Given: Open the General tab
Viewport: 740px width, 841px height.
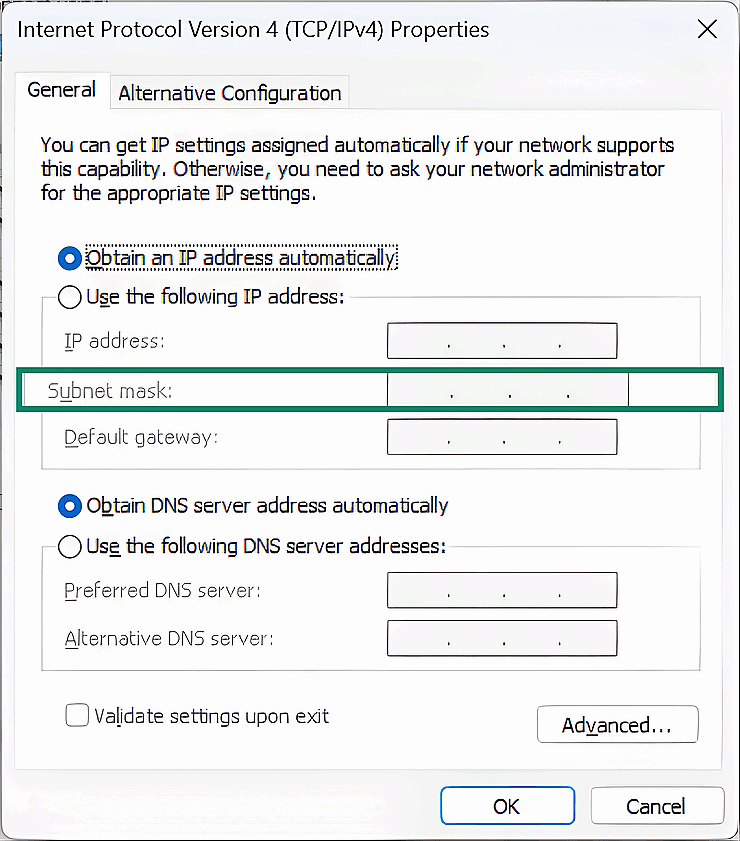Looking at the screenshot, I should click(62, 89).
